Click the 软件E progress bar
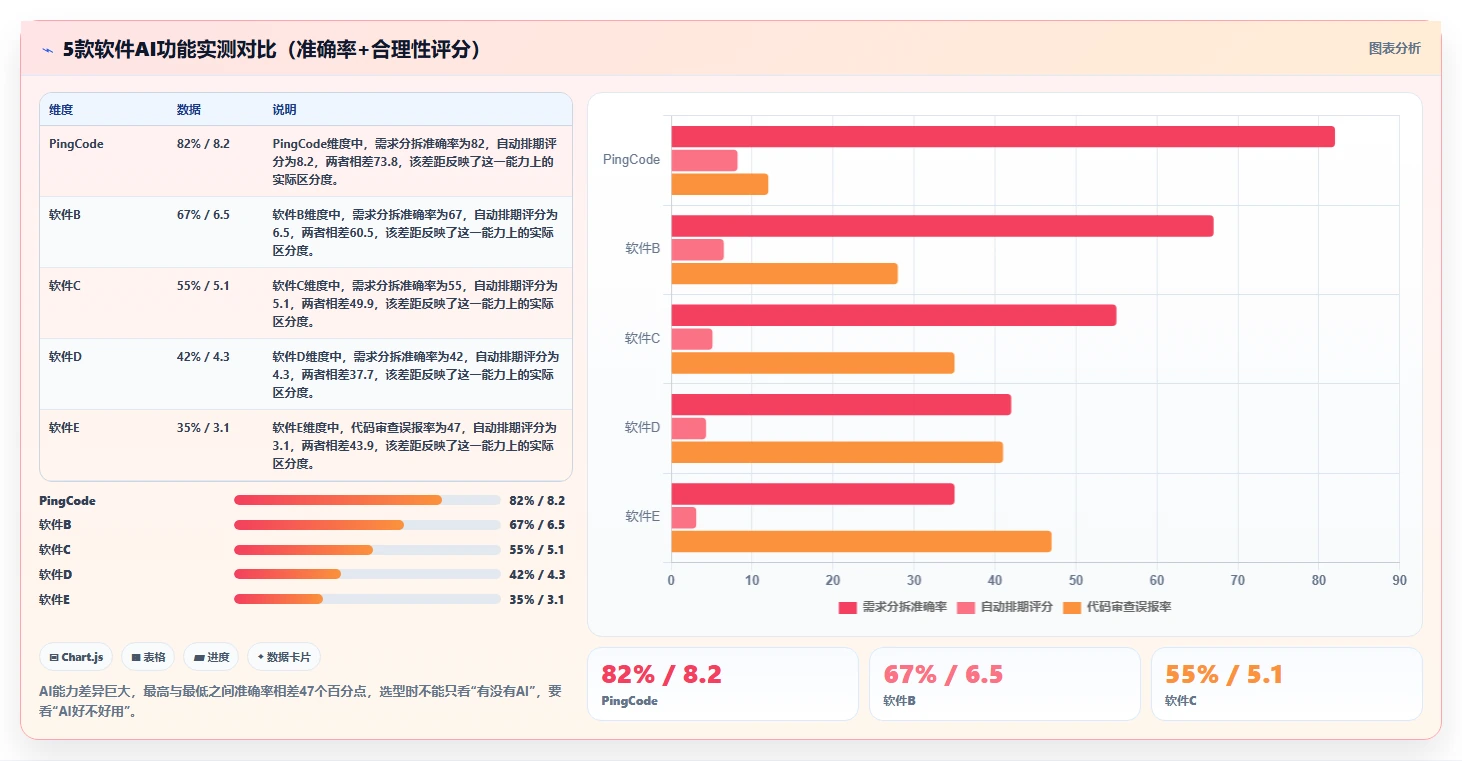 (367, 599)
